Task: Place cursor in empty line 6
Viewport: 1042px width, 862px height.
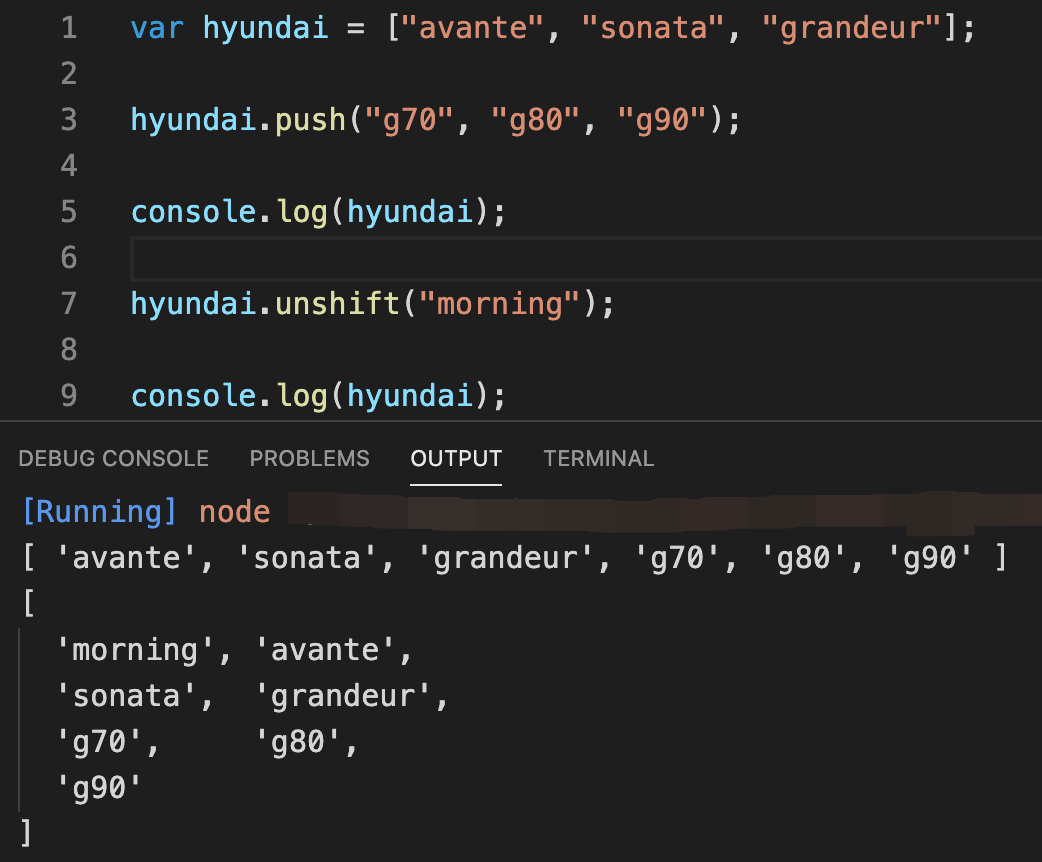Action: click(586, 258)
